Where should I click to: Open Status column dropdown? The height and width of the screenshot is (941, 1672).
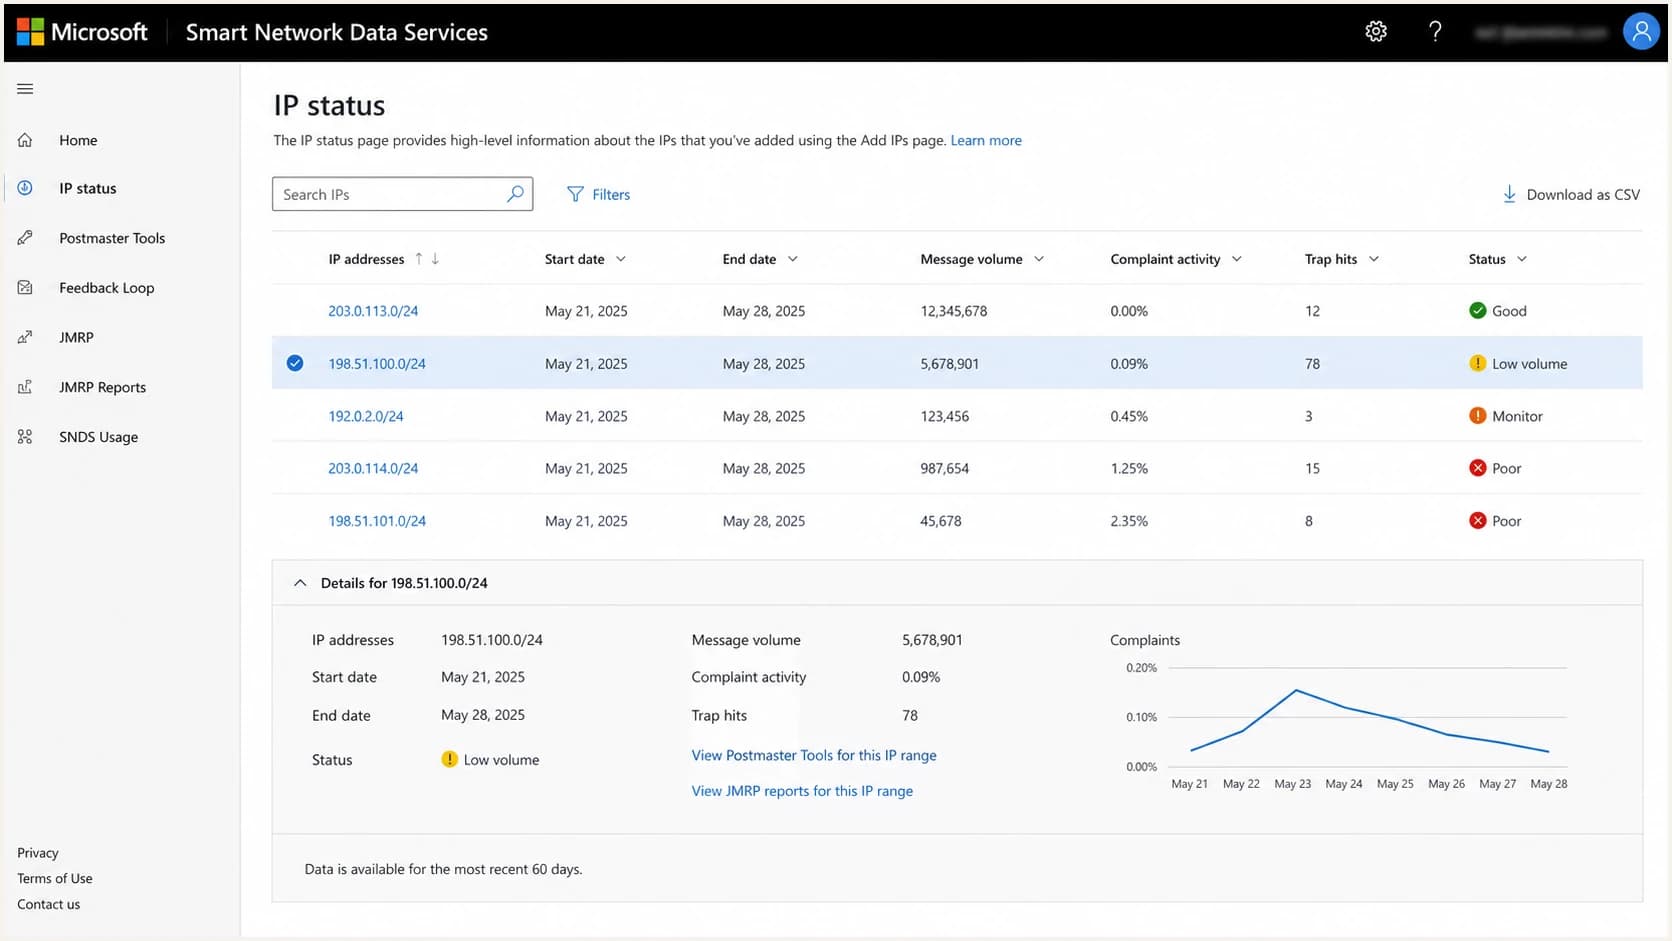pyautogui.click(x=1522, y=259)
